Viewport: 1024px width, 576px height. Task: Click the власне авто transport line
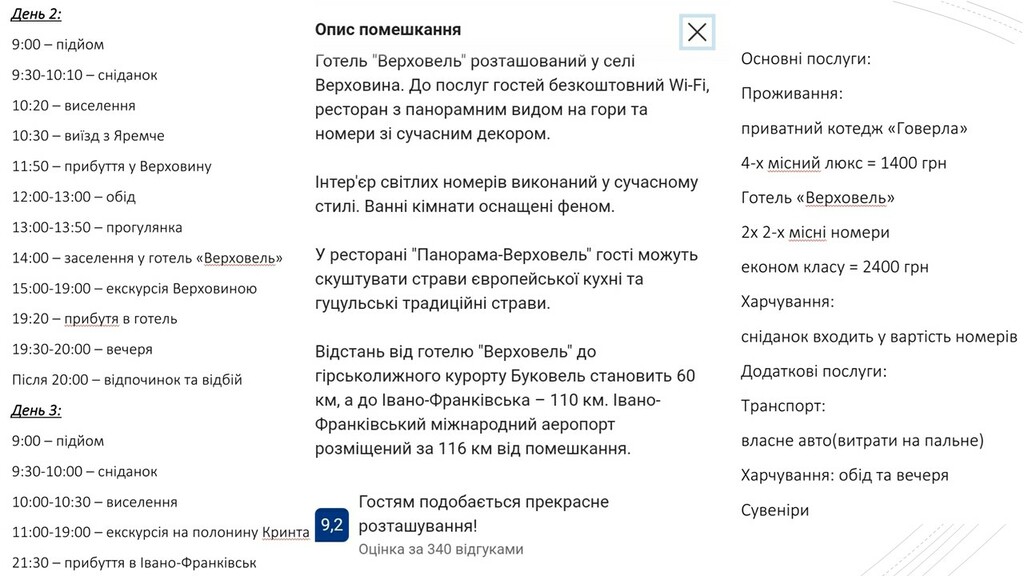pyautogui.click(x=862, y=441)
